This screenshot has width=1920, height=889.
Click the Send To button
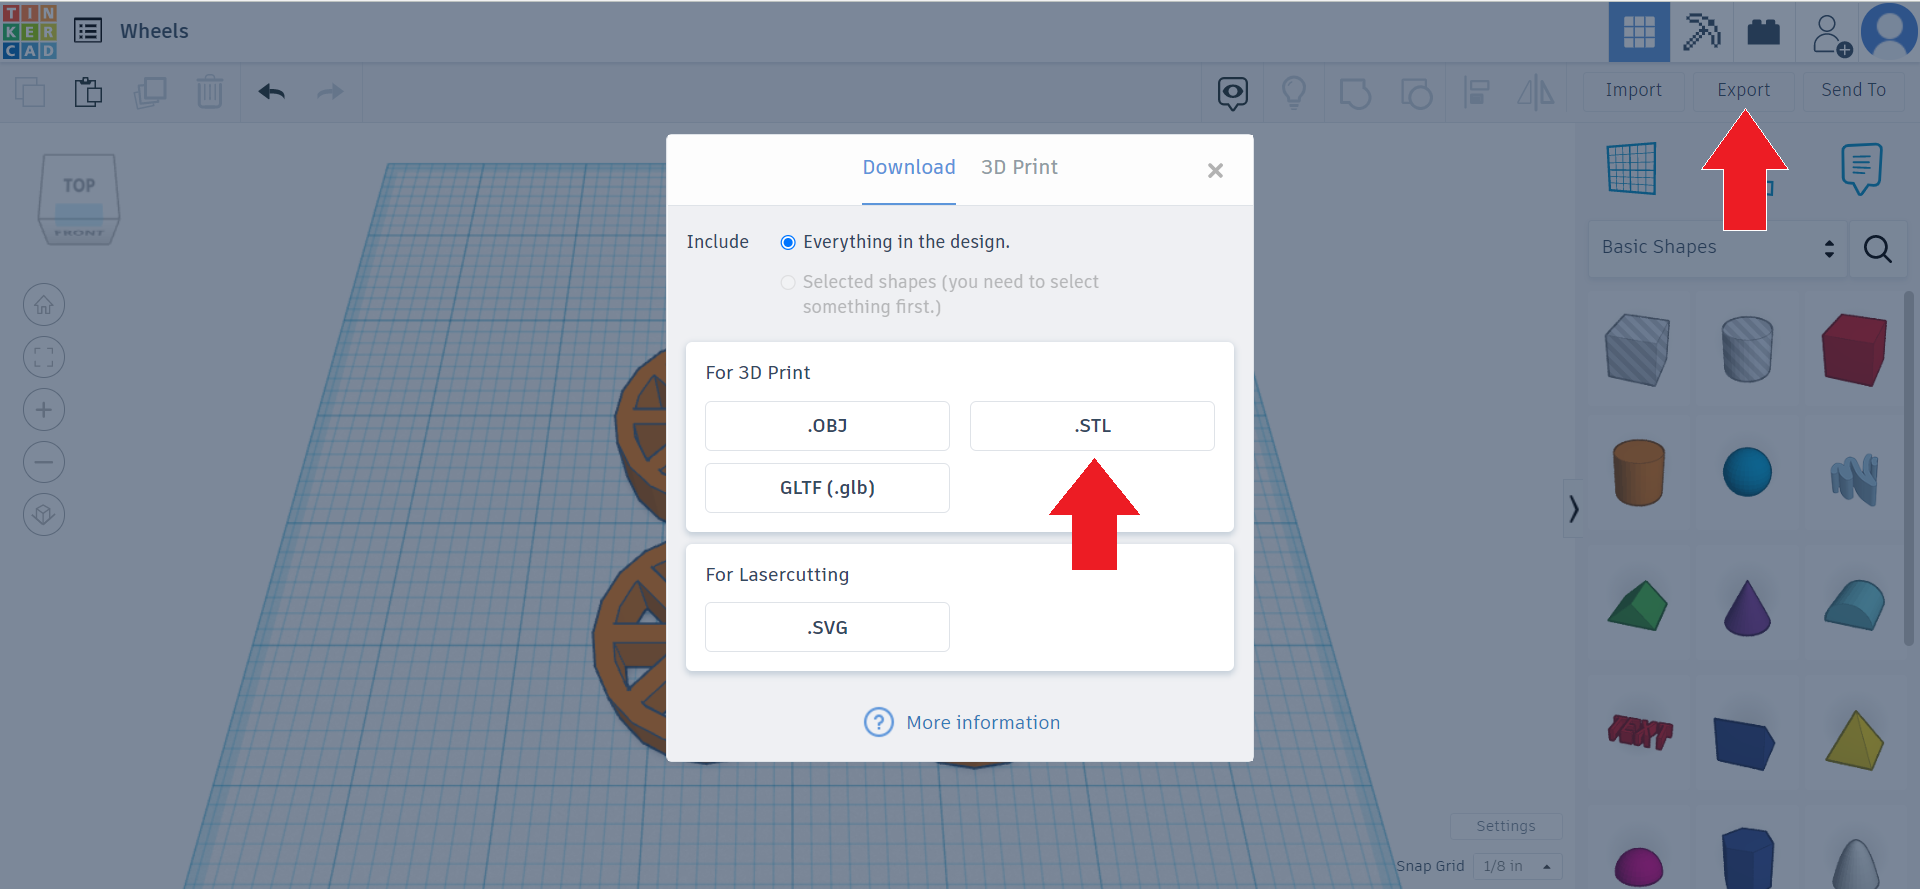[1854, 90]
